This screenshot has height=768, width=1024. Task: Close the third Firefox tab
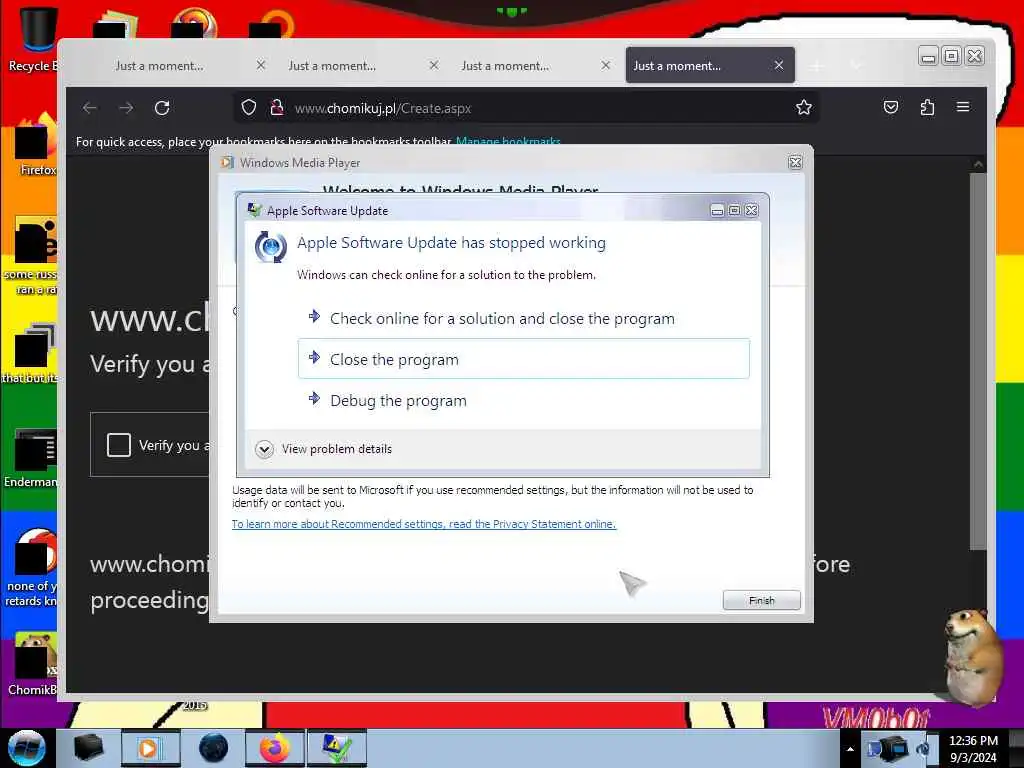click(x=605, y=65)
